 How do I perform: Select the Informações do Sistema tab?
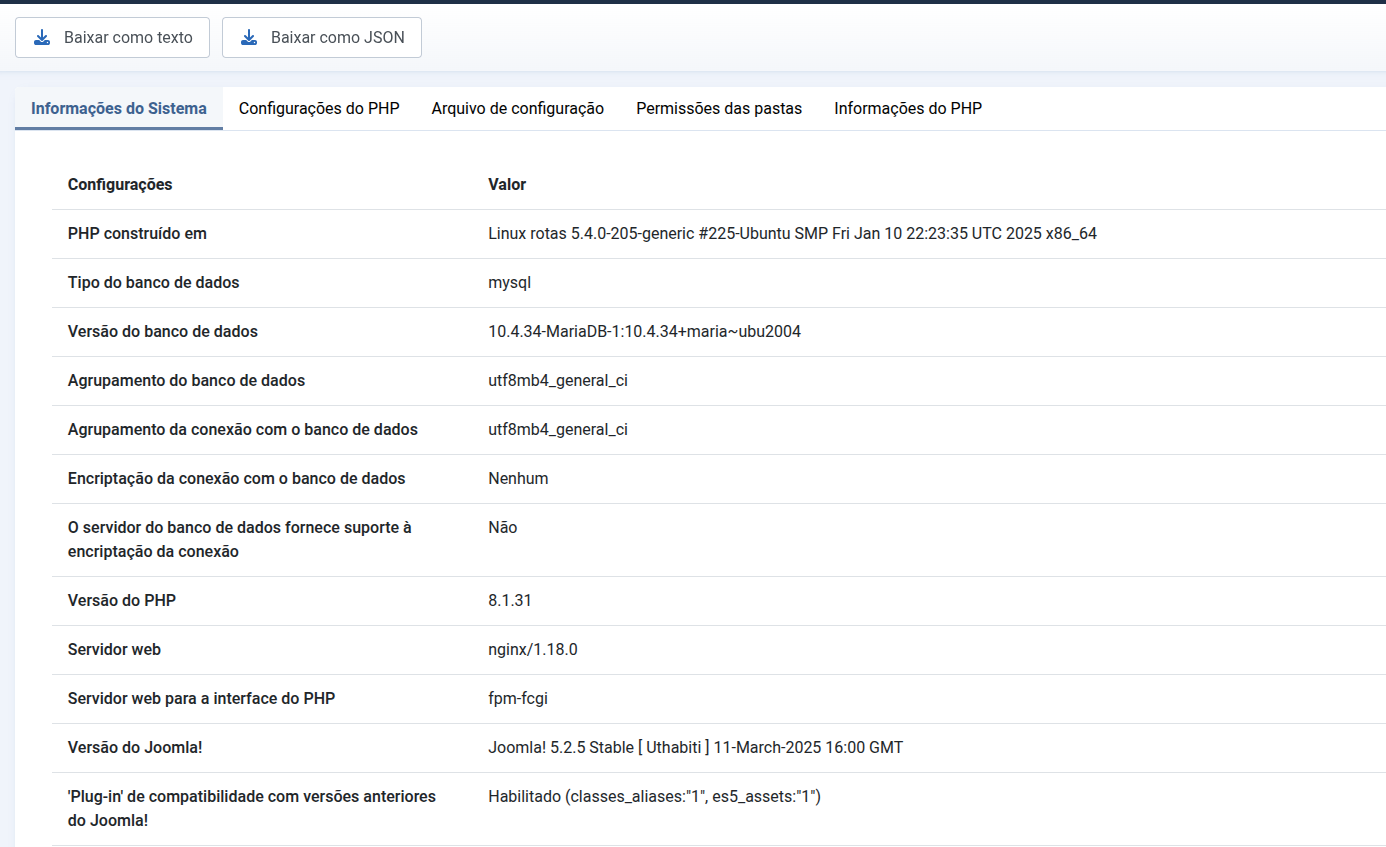(119, 109)
